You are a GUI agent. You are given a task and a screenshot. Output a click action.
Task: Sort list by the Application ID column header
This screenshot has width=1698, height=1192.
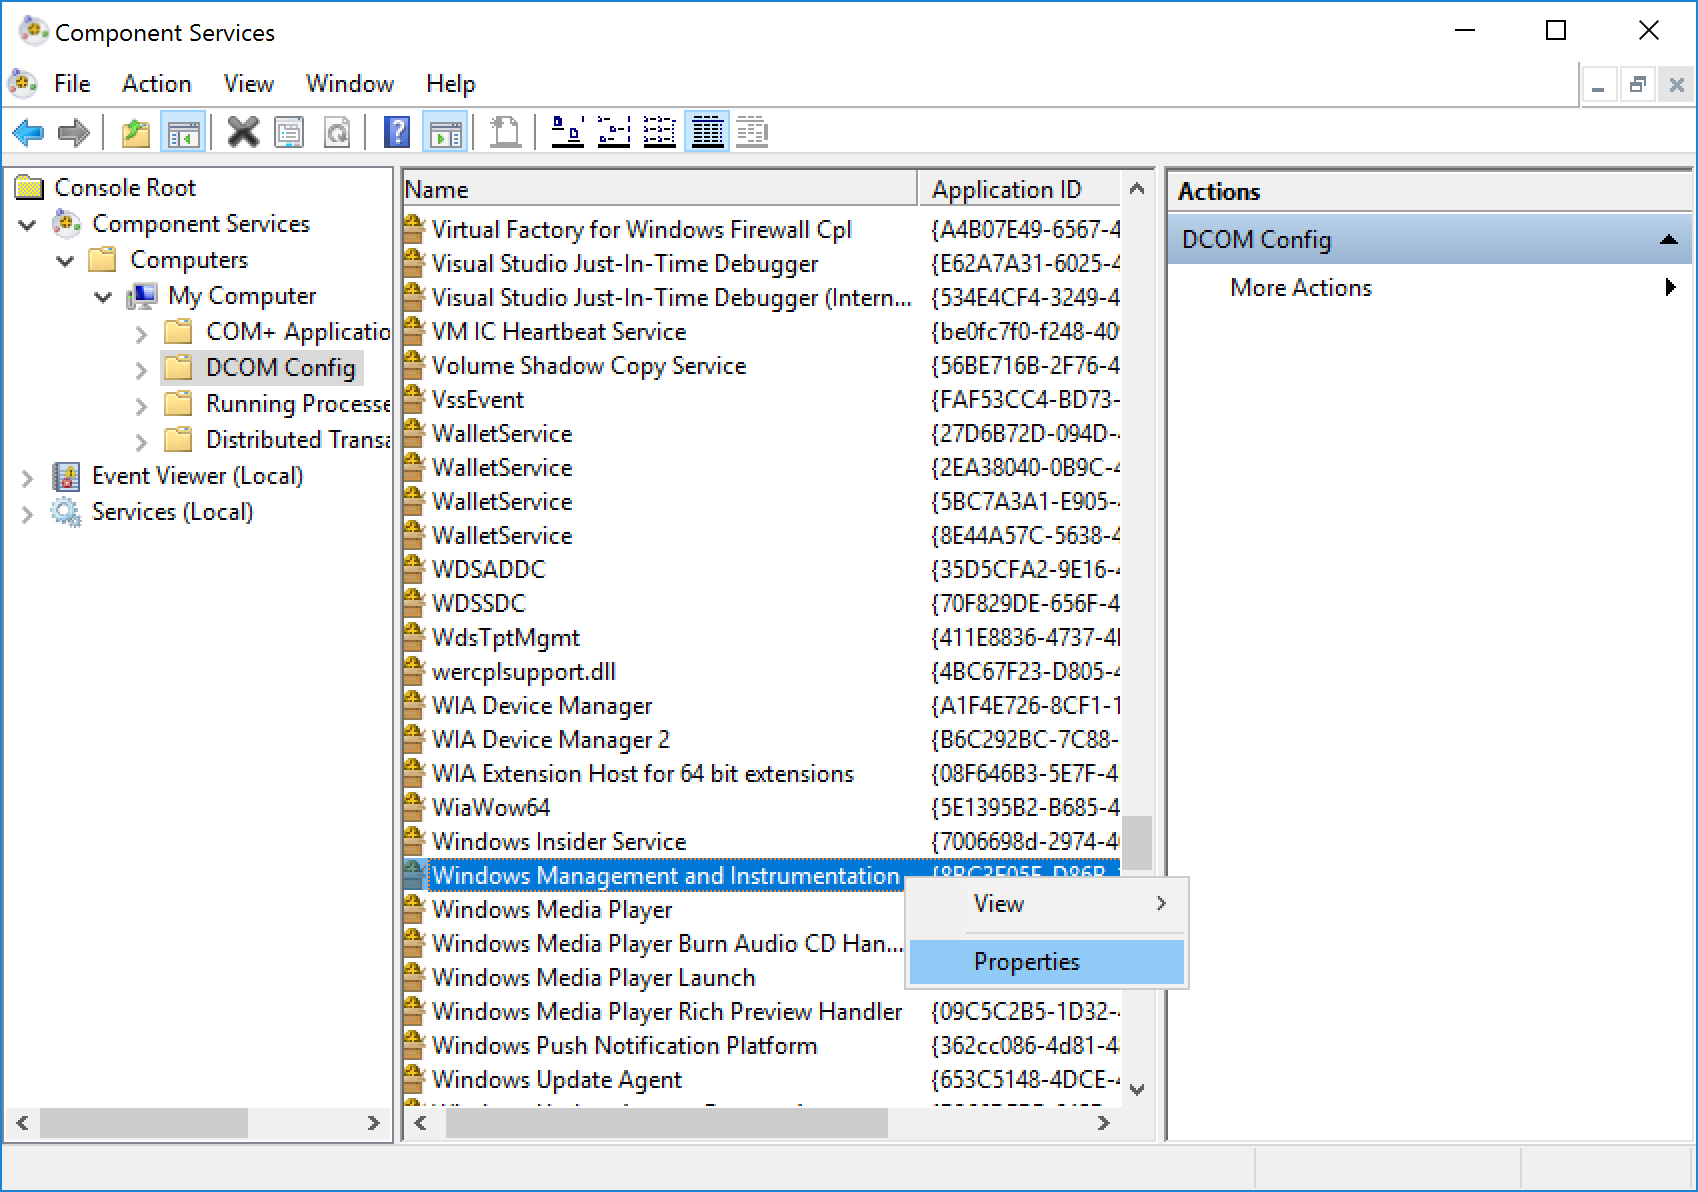pyautogui.click(x=1006, y=190)
